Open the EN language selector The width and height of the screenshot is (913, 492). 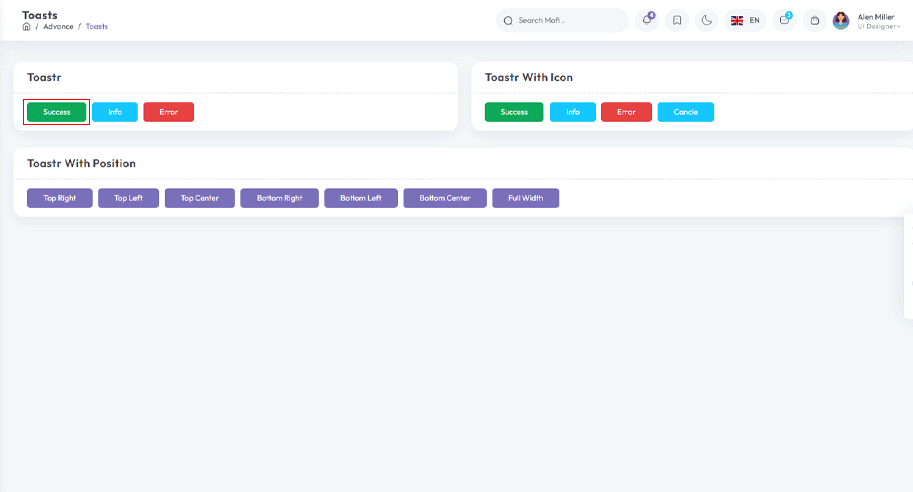(x=745, y=20)
